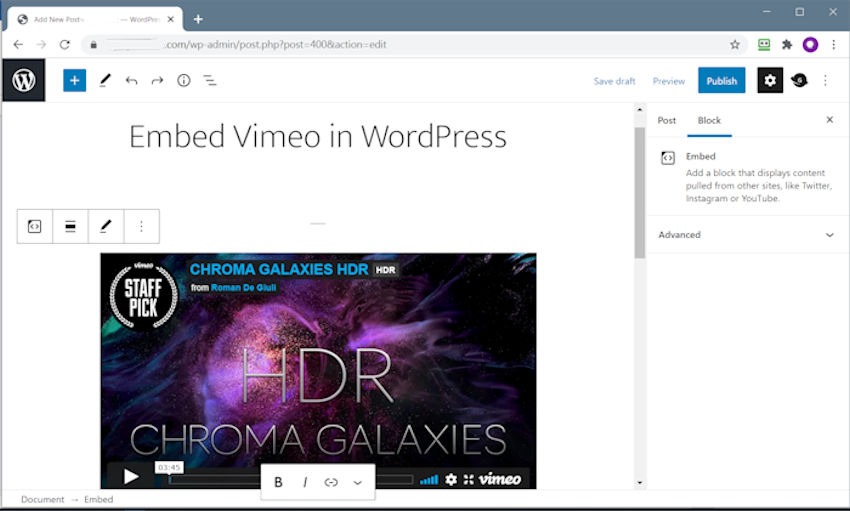This screenshot has width=850, height=511.
Task: Apply italic to caption text
Action: coord(305,482)
